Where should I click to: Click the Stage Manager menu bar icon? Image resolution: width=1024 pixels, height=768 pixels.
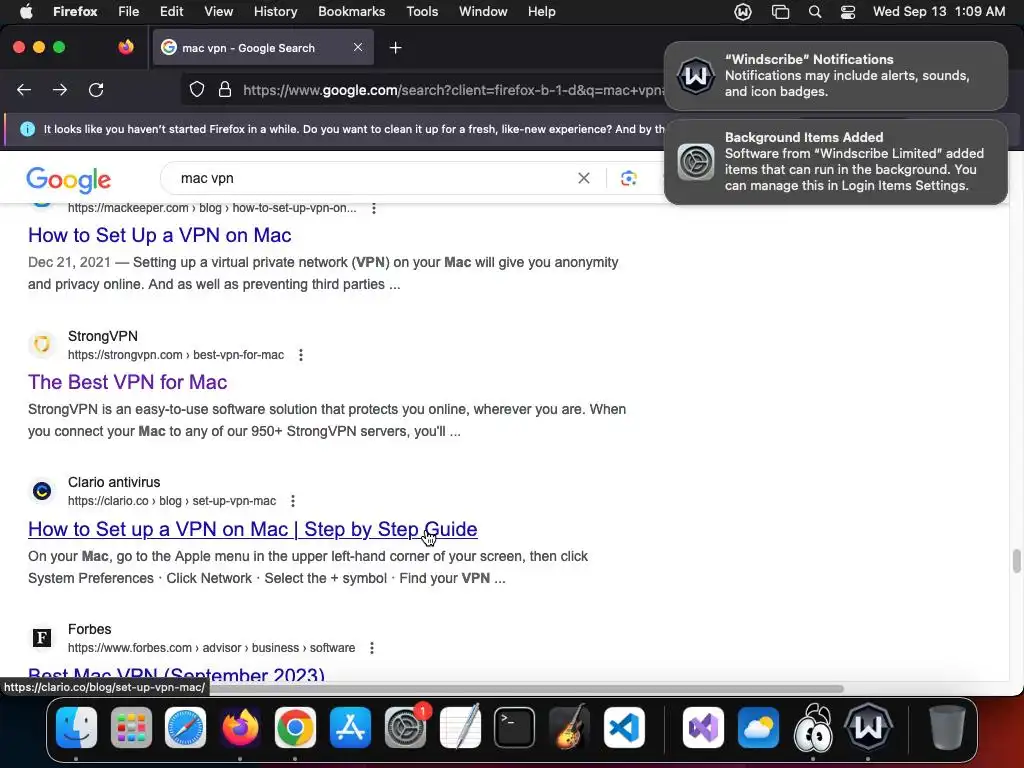click(780, 12)
